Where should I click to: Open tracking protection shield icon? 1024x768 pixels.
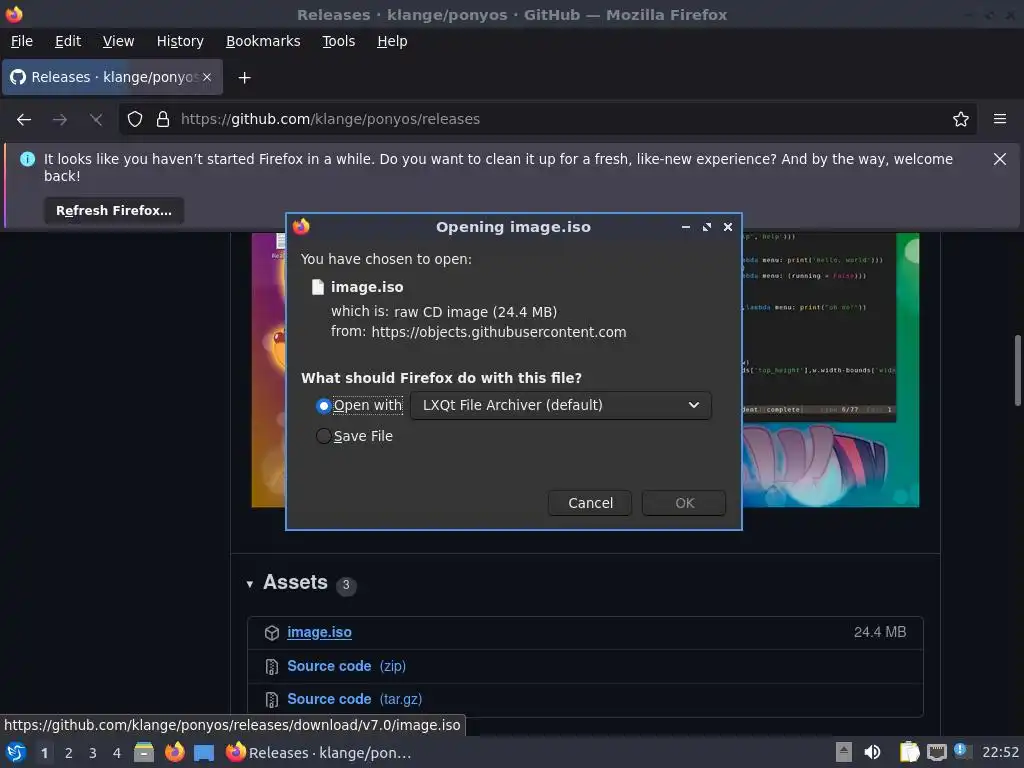click(x=135, y=119)
